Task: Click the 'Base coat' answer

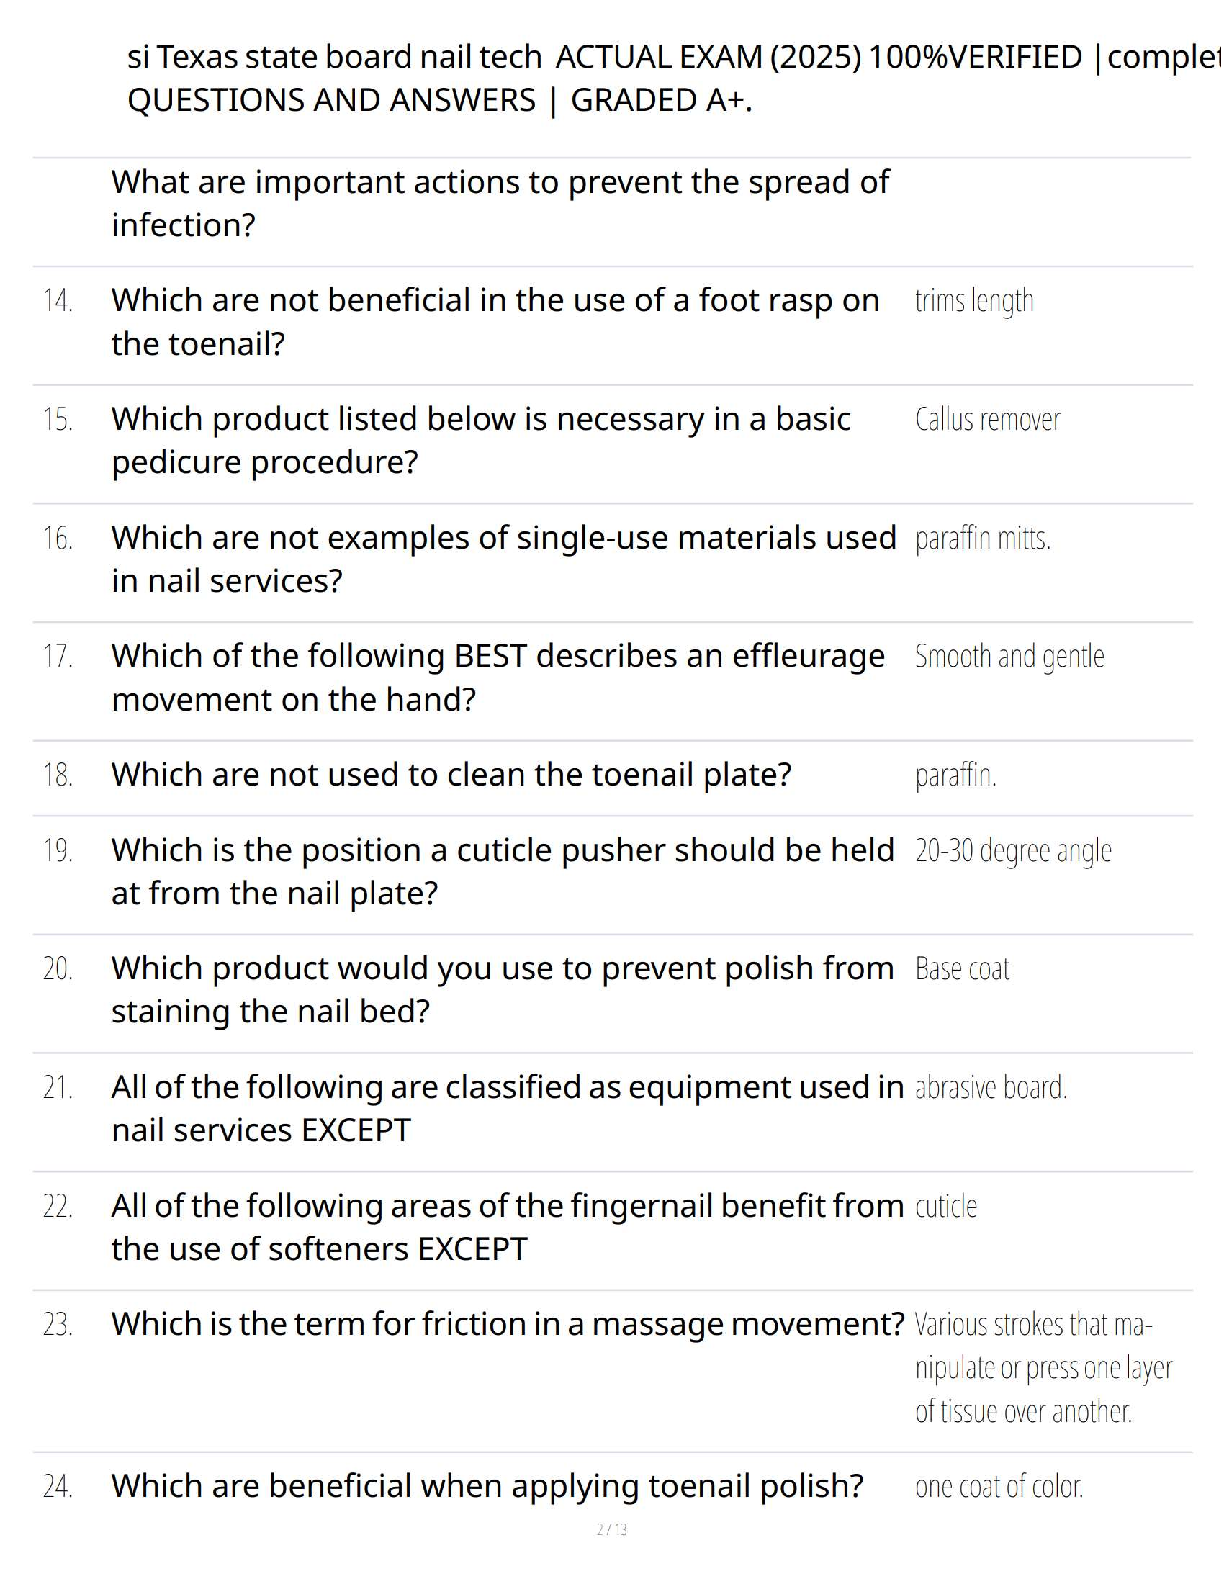Action: pos(962,969)
